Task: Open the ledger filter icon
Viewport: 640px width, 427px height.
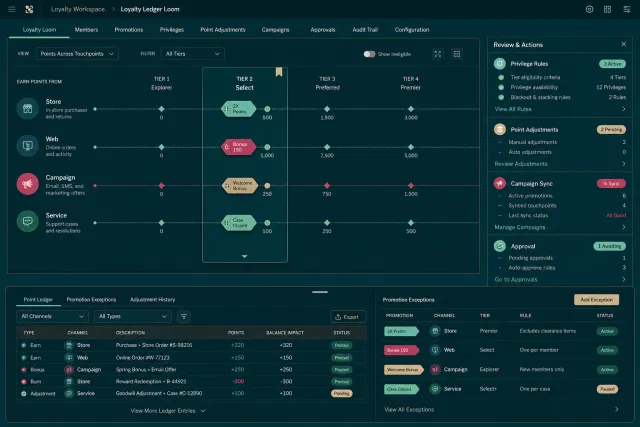Action: (184, 316)
